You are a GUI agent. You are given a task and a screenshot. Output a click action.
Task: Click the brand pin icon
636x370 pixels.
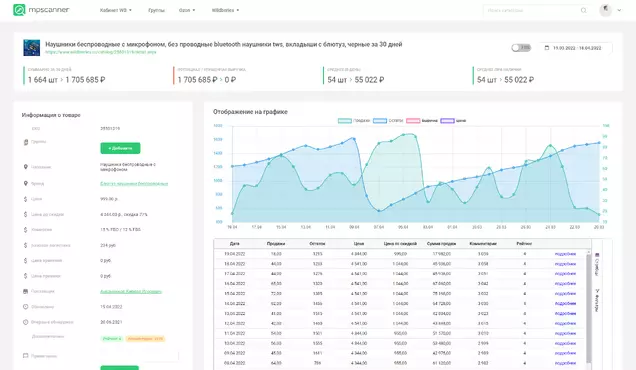[26, 183]
